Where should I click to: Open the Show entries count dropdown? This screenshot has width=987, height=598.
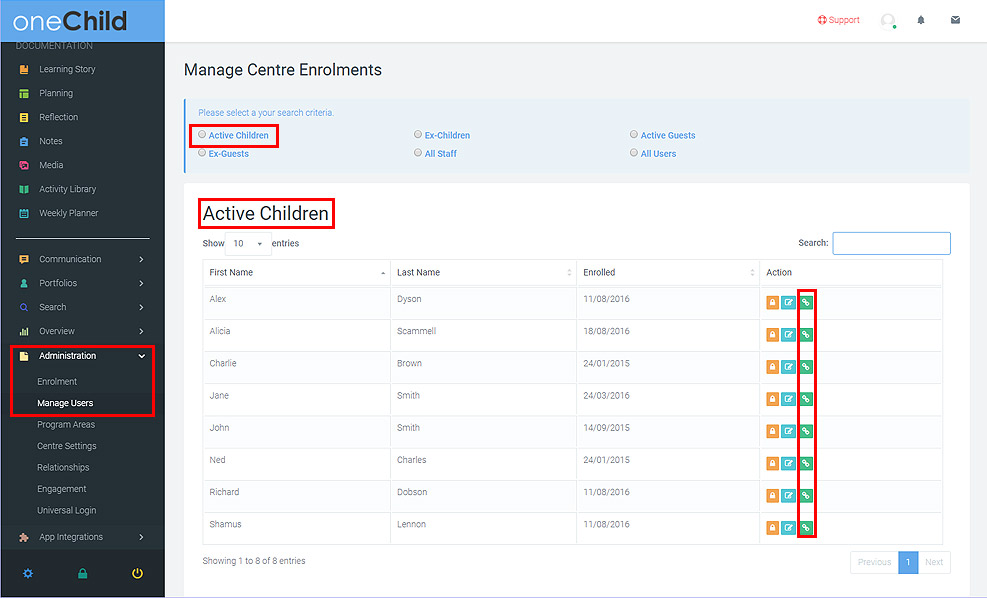[x=248, y=243]
